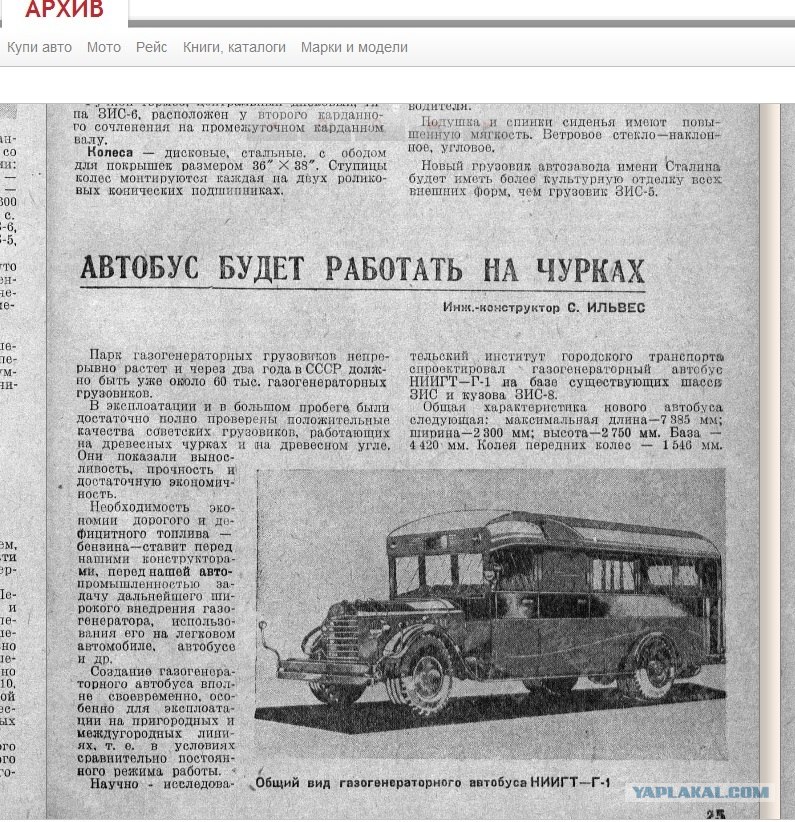The image size is (795, 822).
Task: Go to Книги, каталоги section
Action: [234, 47]
